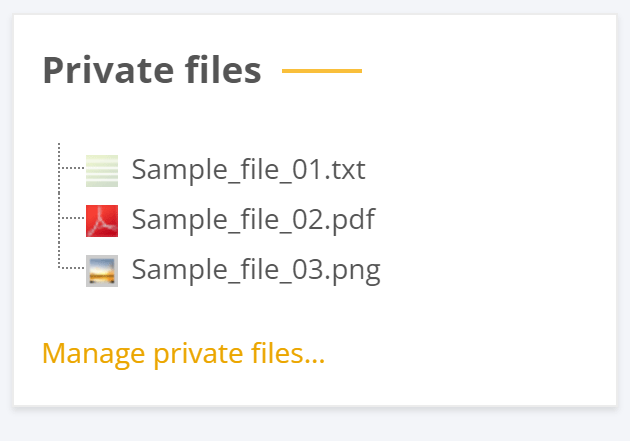This screenshot has width=630, height=441.
Task: Click the Private files block heading
Action: coord(152,71)
